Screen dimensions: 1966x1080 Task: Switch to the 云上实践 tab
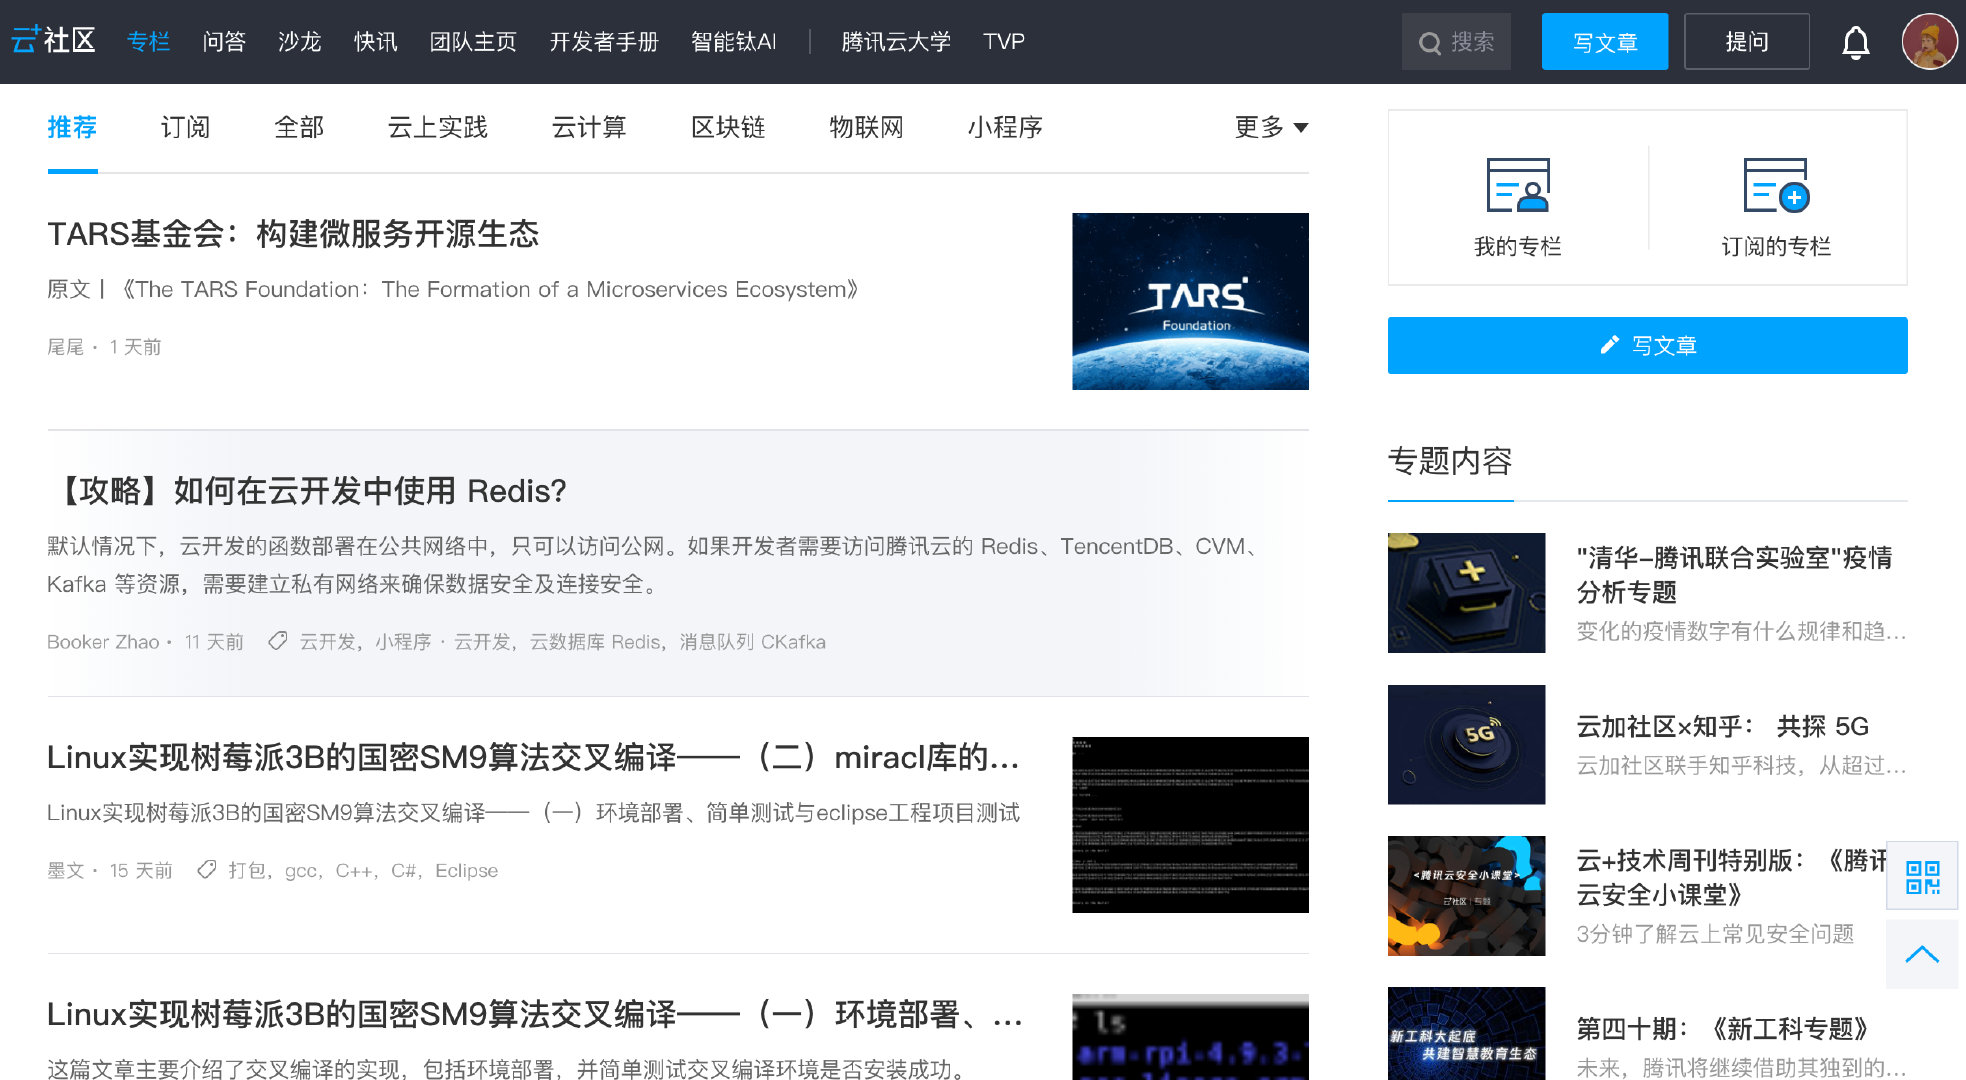pos(438,127)
